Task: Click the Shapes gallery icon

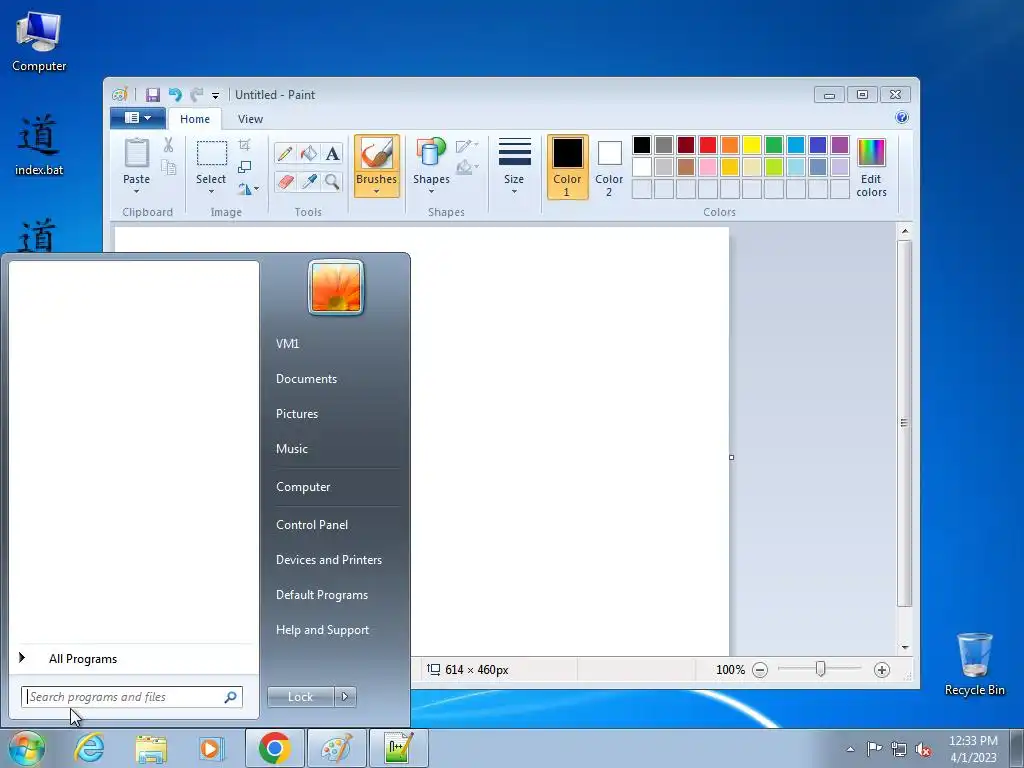Action: click(431, 152)
